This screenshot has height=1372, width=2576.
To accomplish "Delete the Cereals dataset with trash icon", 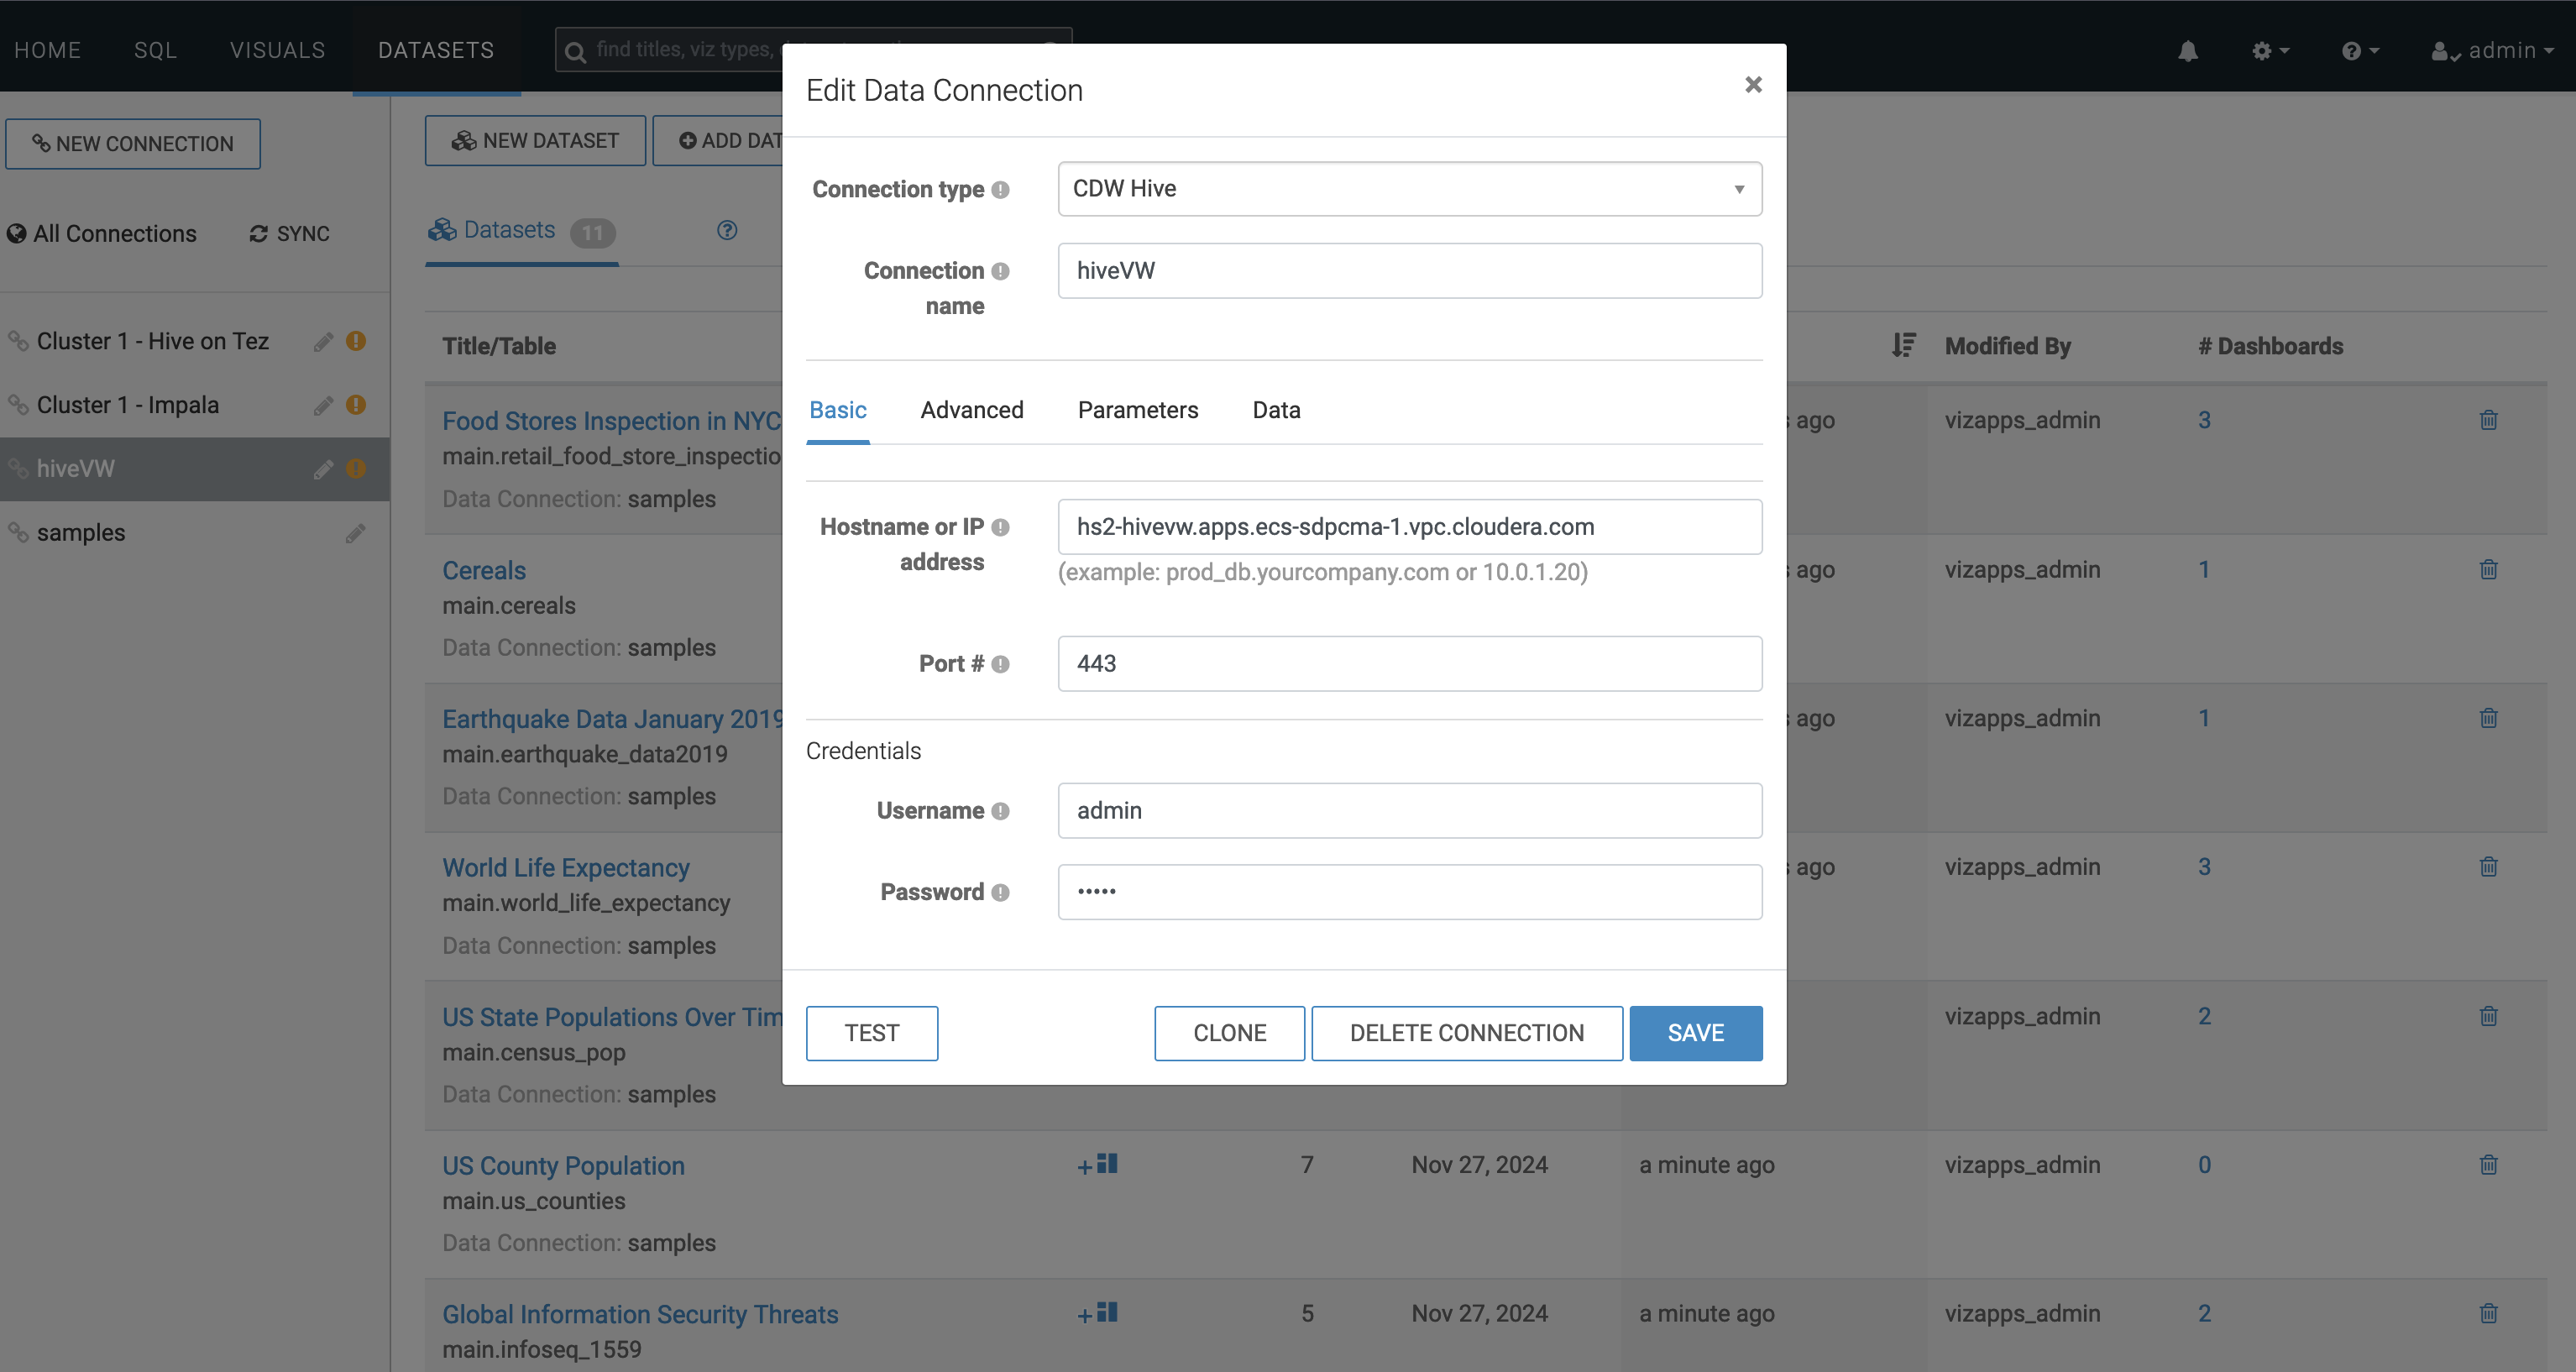I will [x=2488, y=570].
